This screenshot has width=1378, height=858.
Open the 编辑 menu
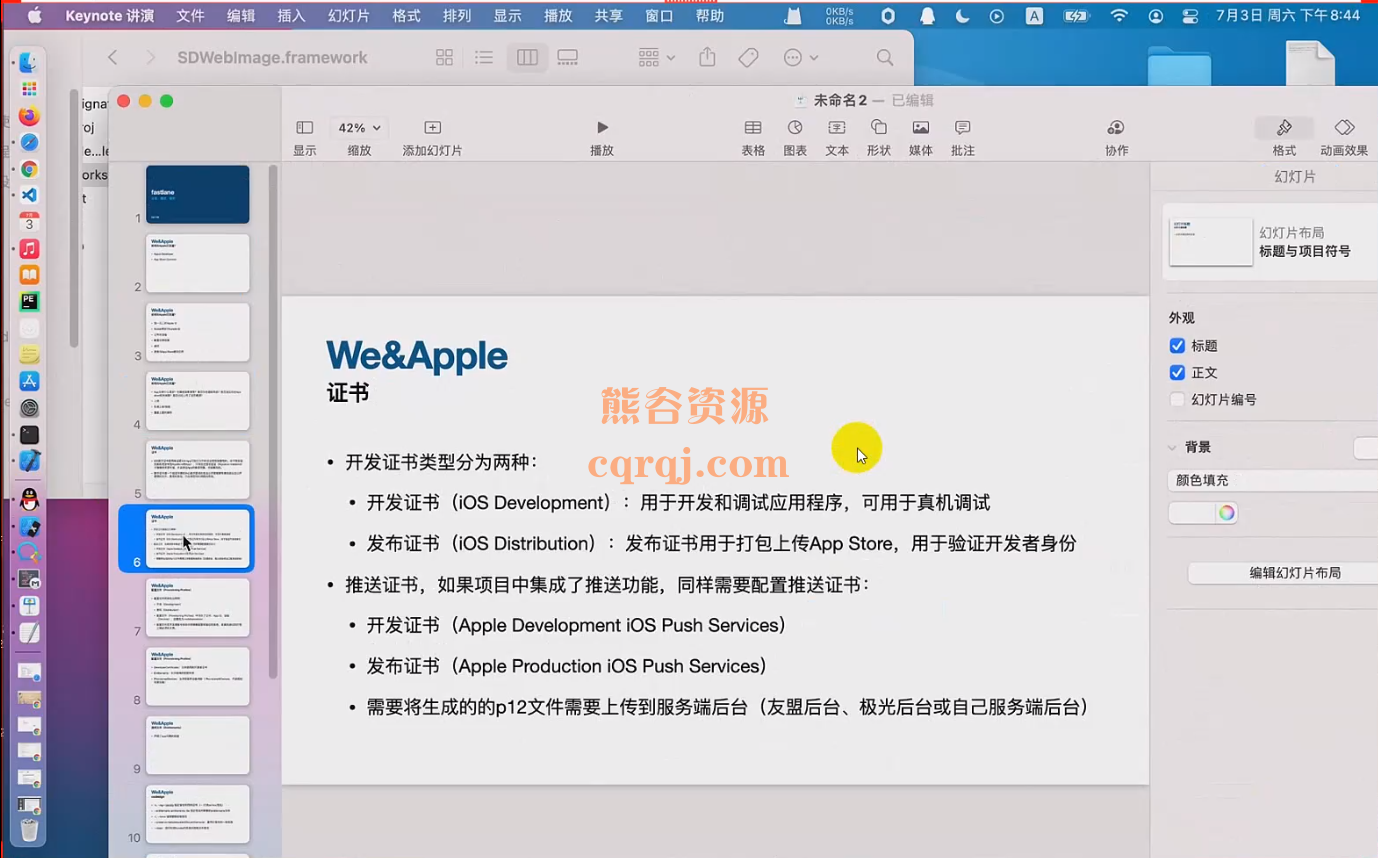tap(241, 16)
